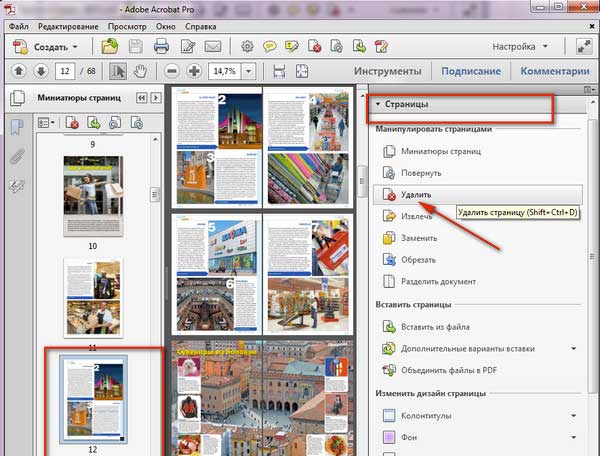Click Вставить из файла option
The image size is (600, 456).
tap(435, 327)
